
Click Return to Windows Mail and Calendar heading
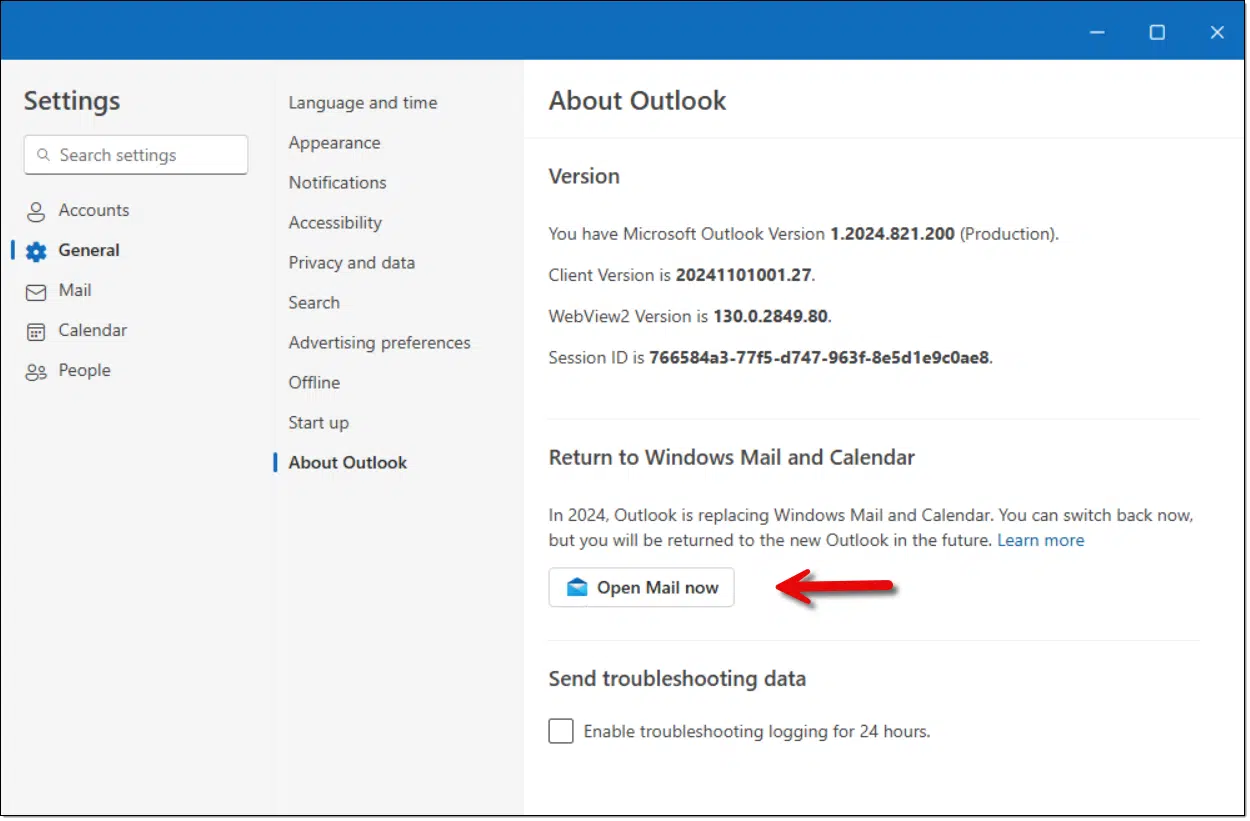(732, 458)
